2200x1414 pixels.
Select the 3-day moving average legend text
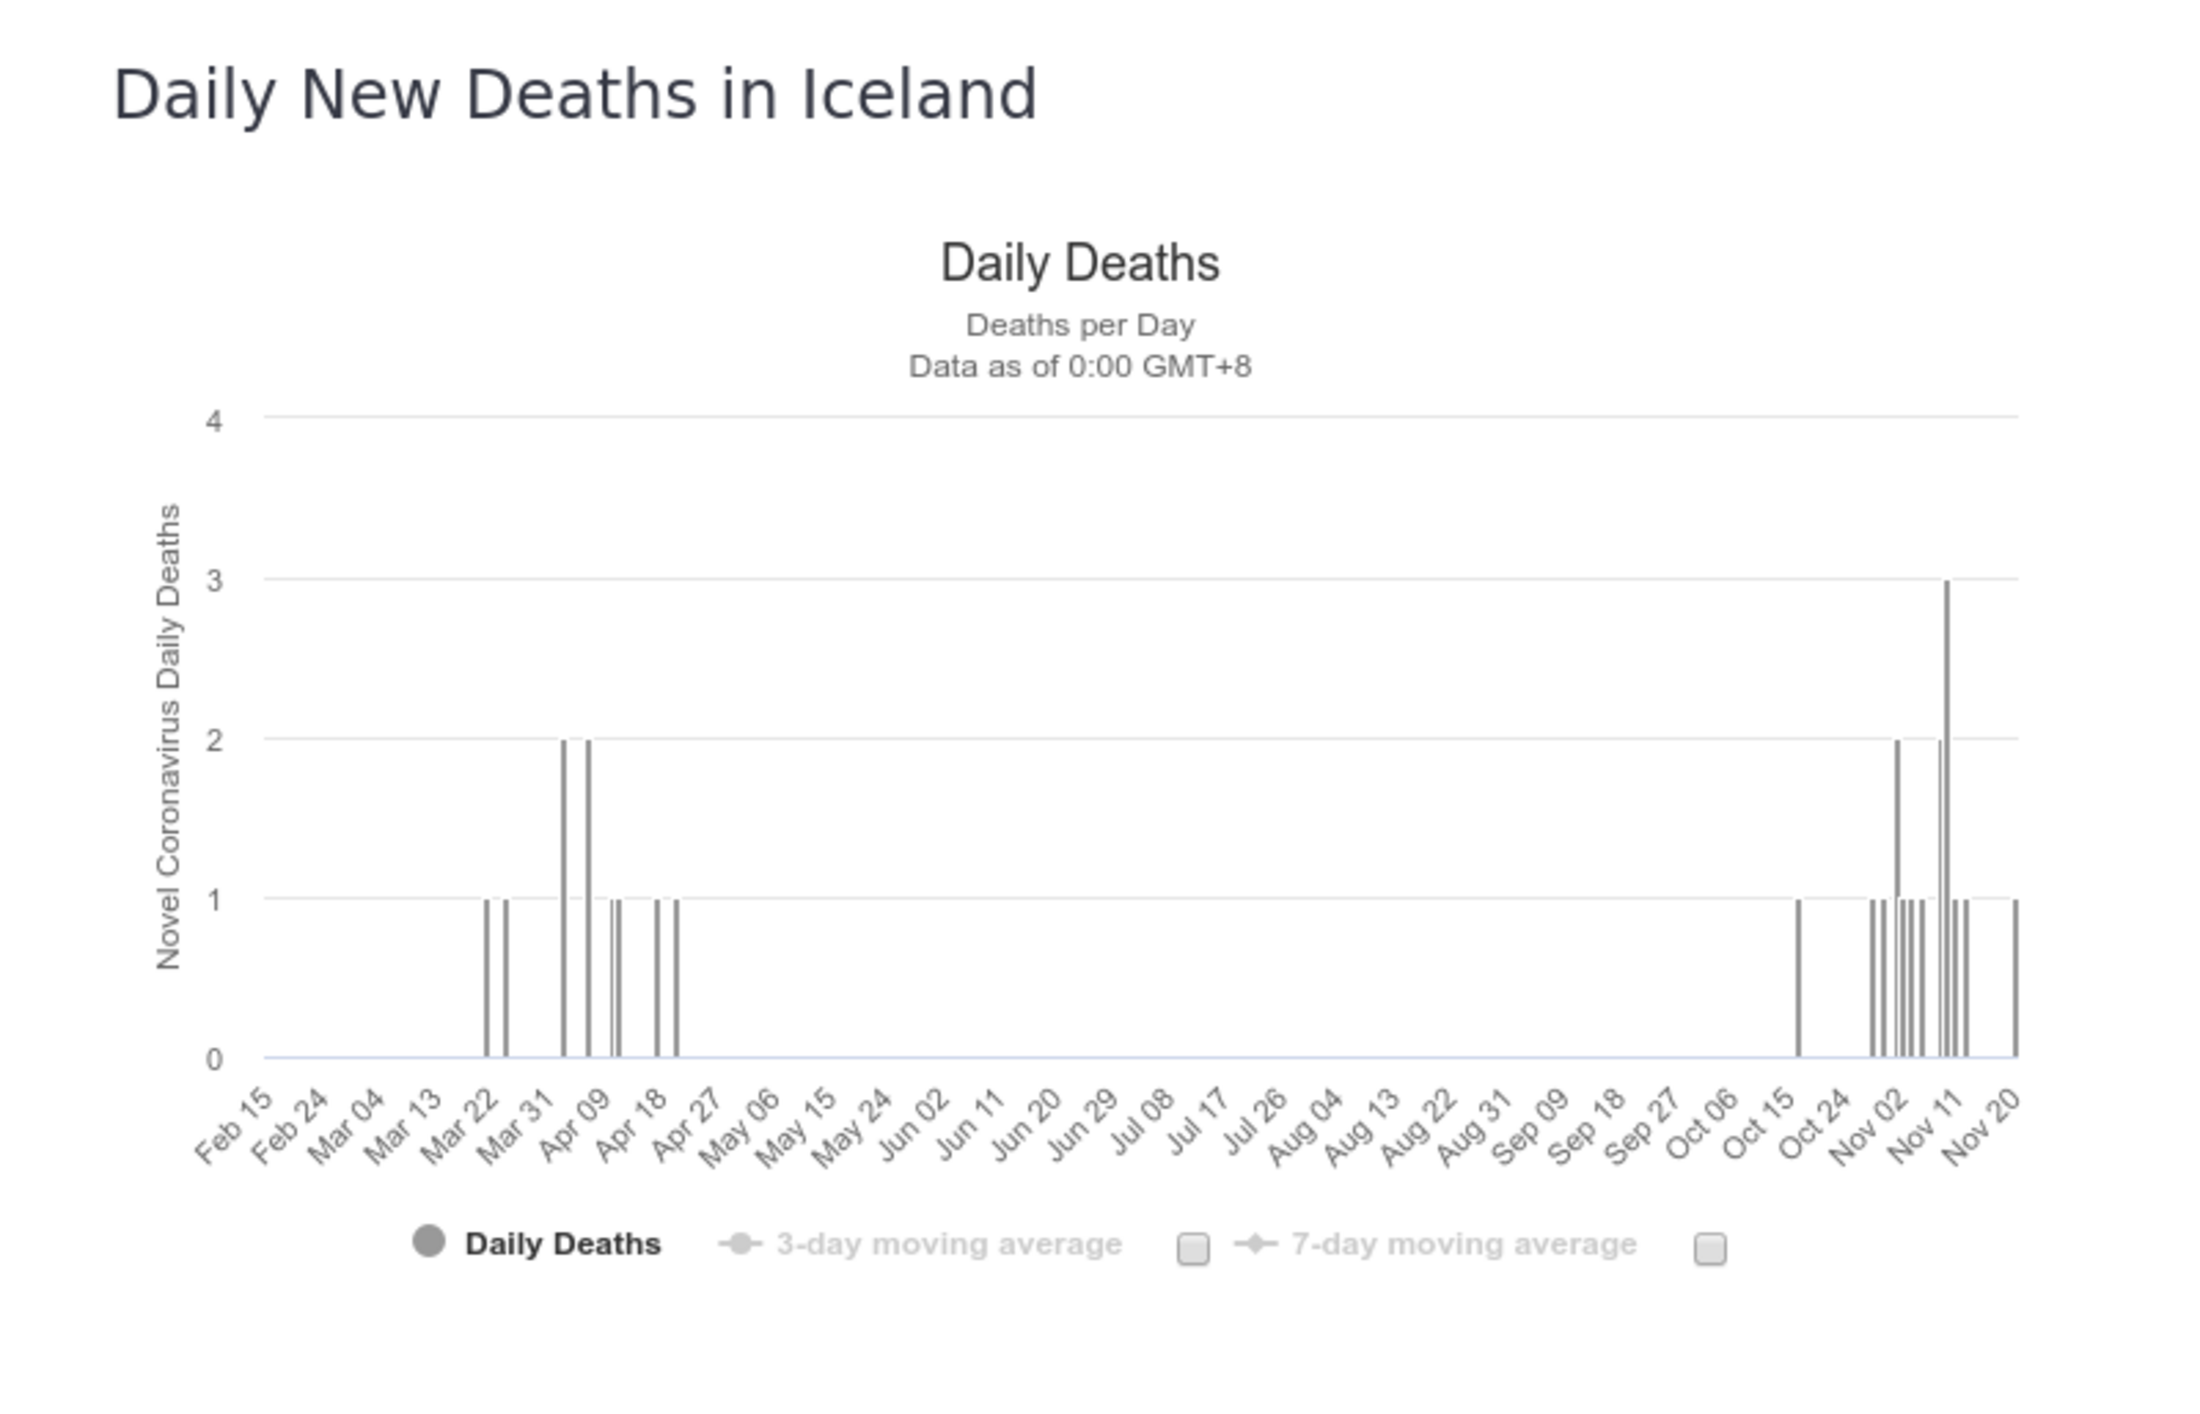tap(949, 1244)
